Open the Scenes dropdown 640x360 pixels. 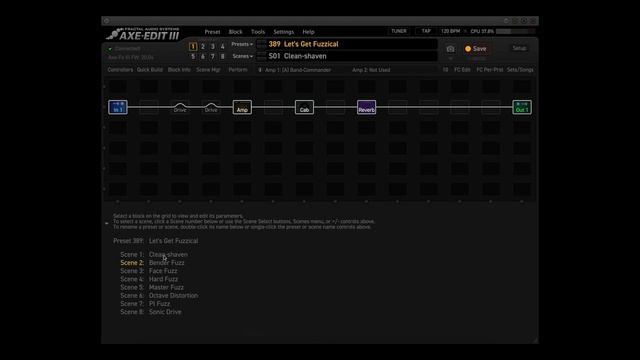(242, 56)
